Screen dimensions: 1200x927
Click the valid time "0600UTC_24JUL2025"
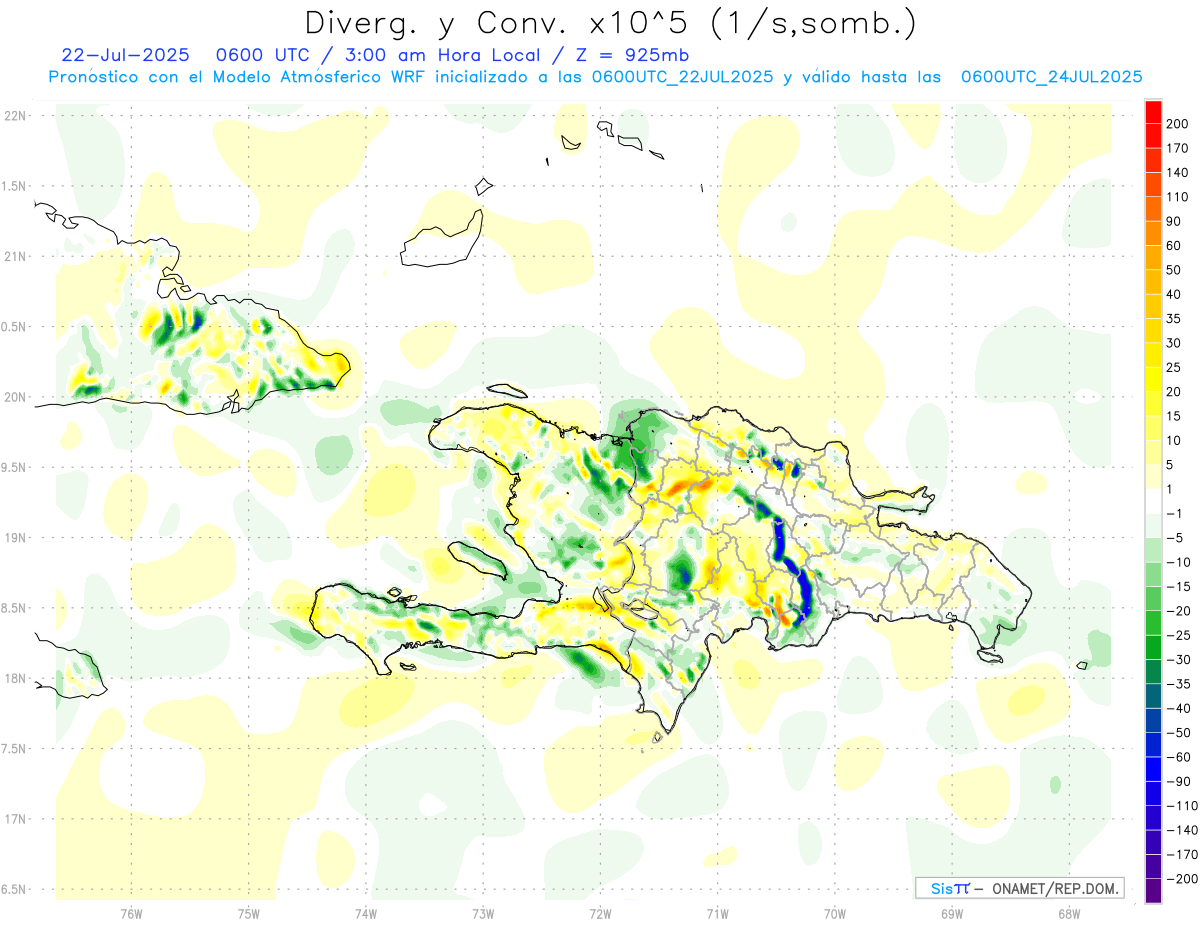(x=1052, y=77)
